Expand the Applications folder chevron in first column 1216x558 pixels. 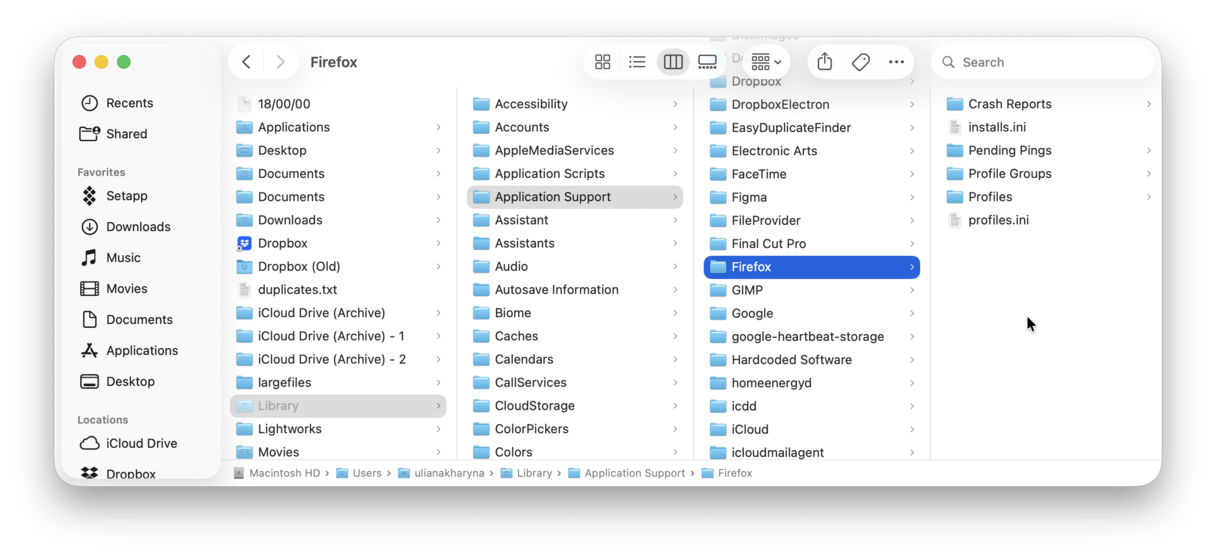(x=438, y=127)
